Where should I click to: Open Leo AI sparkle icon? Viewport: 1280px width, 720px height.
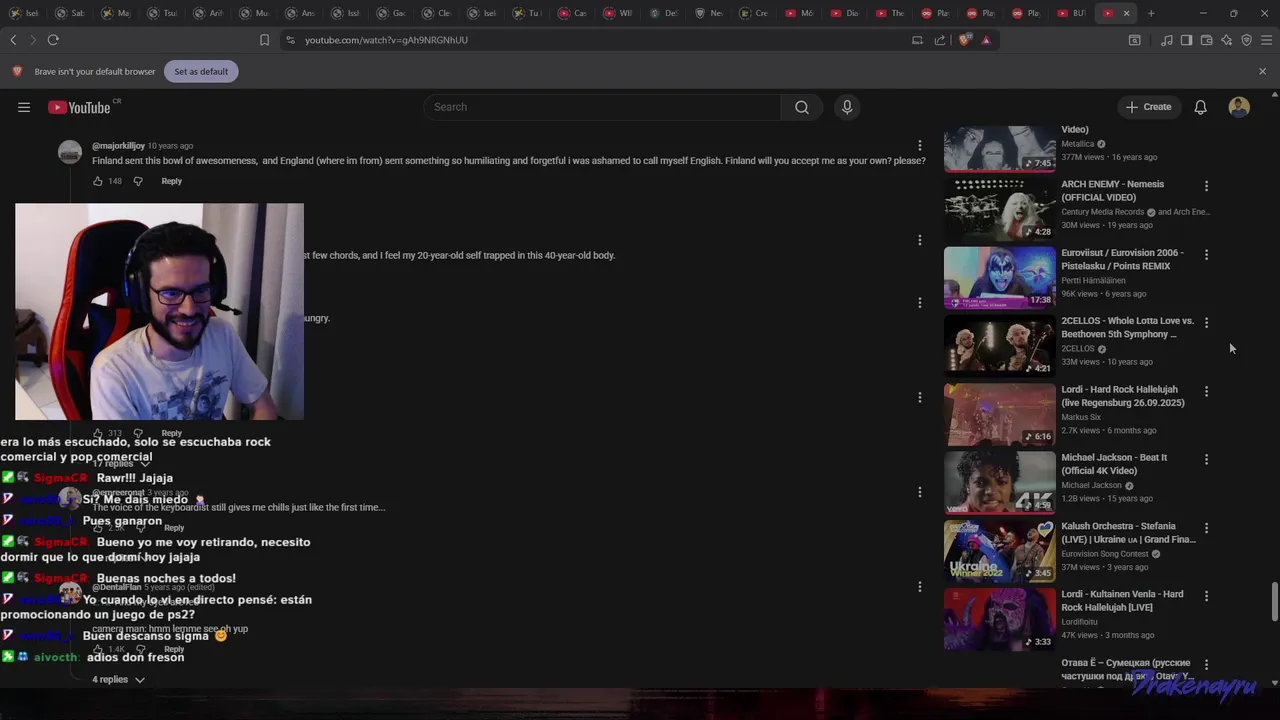pyautogui.click(x=1226, y=40)
